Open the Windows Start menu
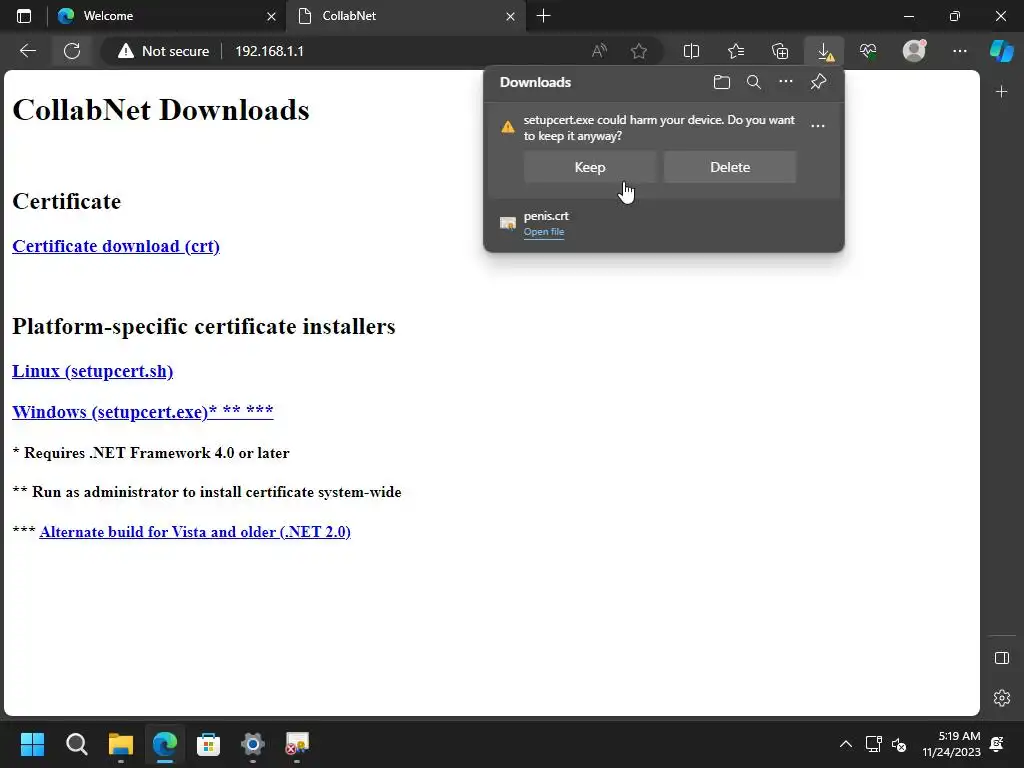The image size is (1024, 768). (32, 744)
